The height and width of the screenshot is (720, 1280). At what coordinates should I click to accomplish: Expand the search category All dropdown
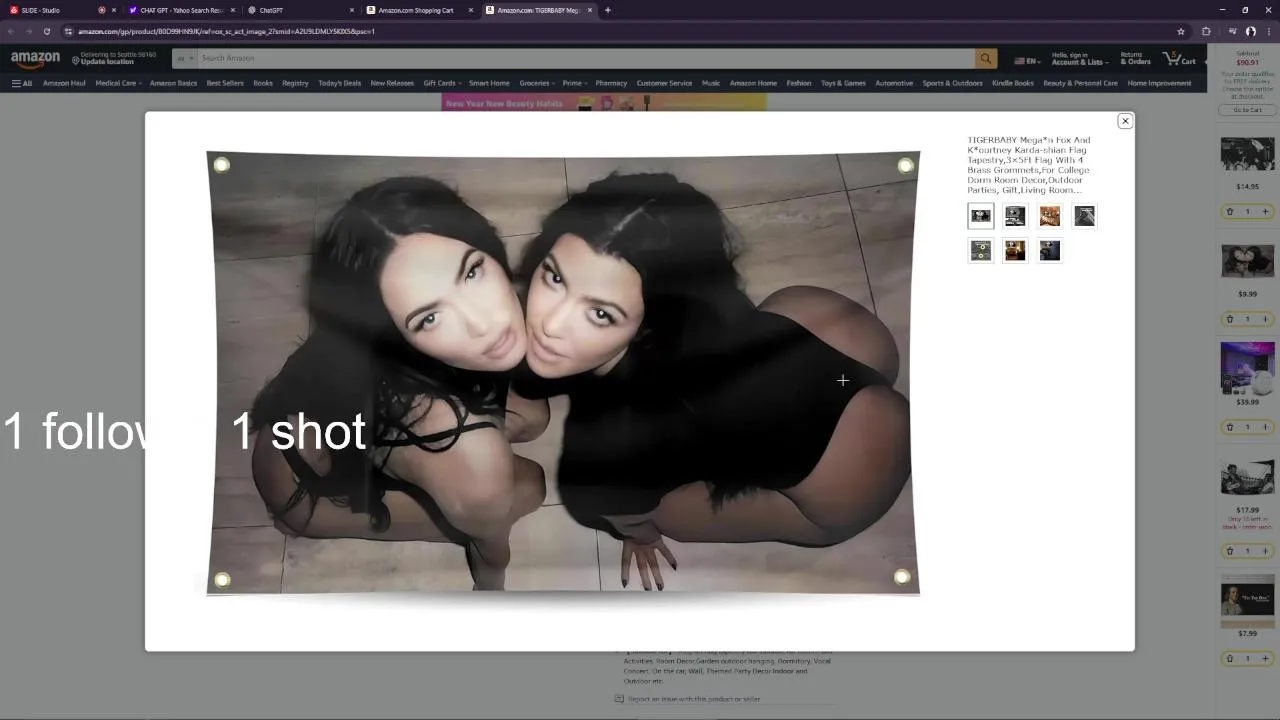click(184, 59)
